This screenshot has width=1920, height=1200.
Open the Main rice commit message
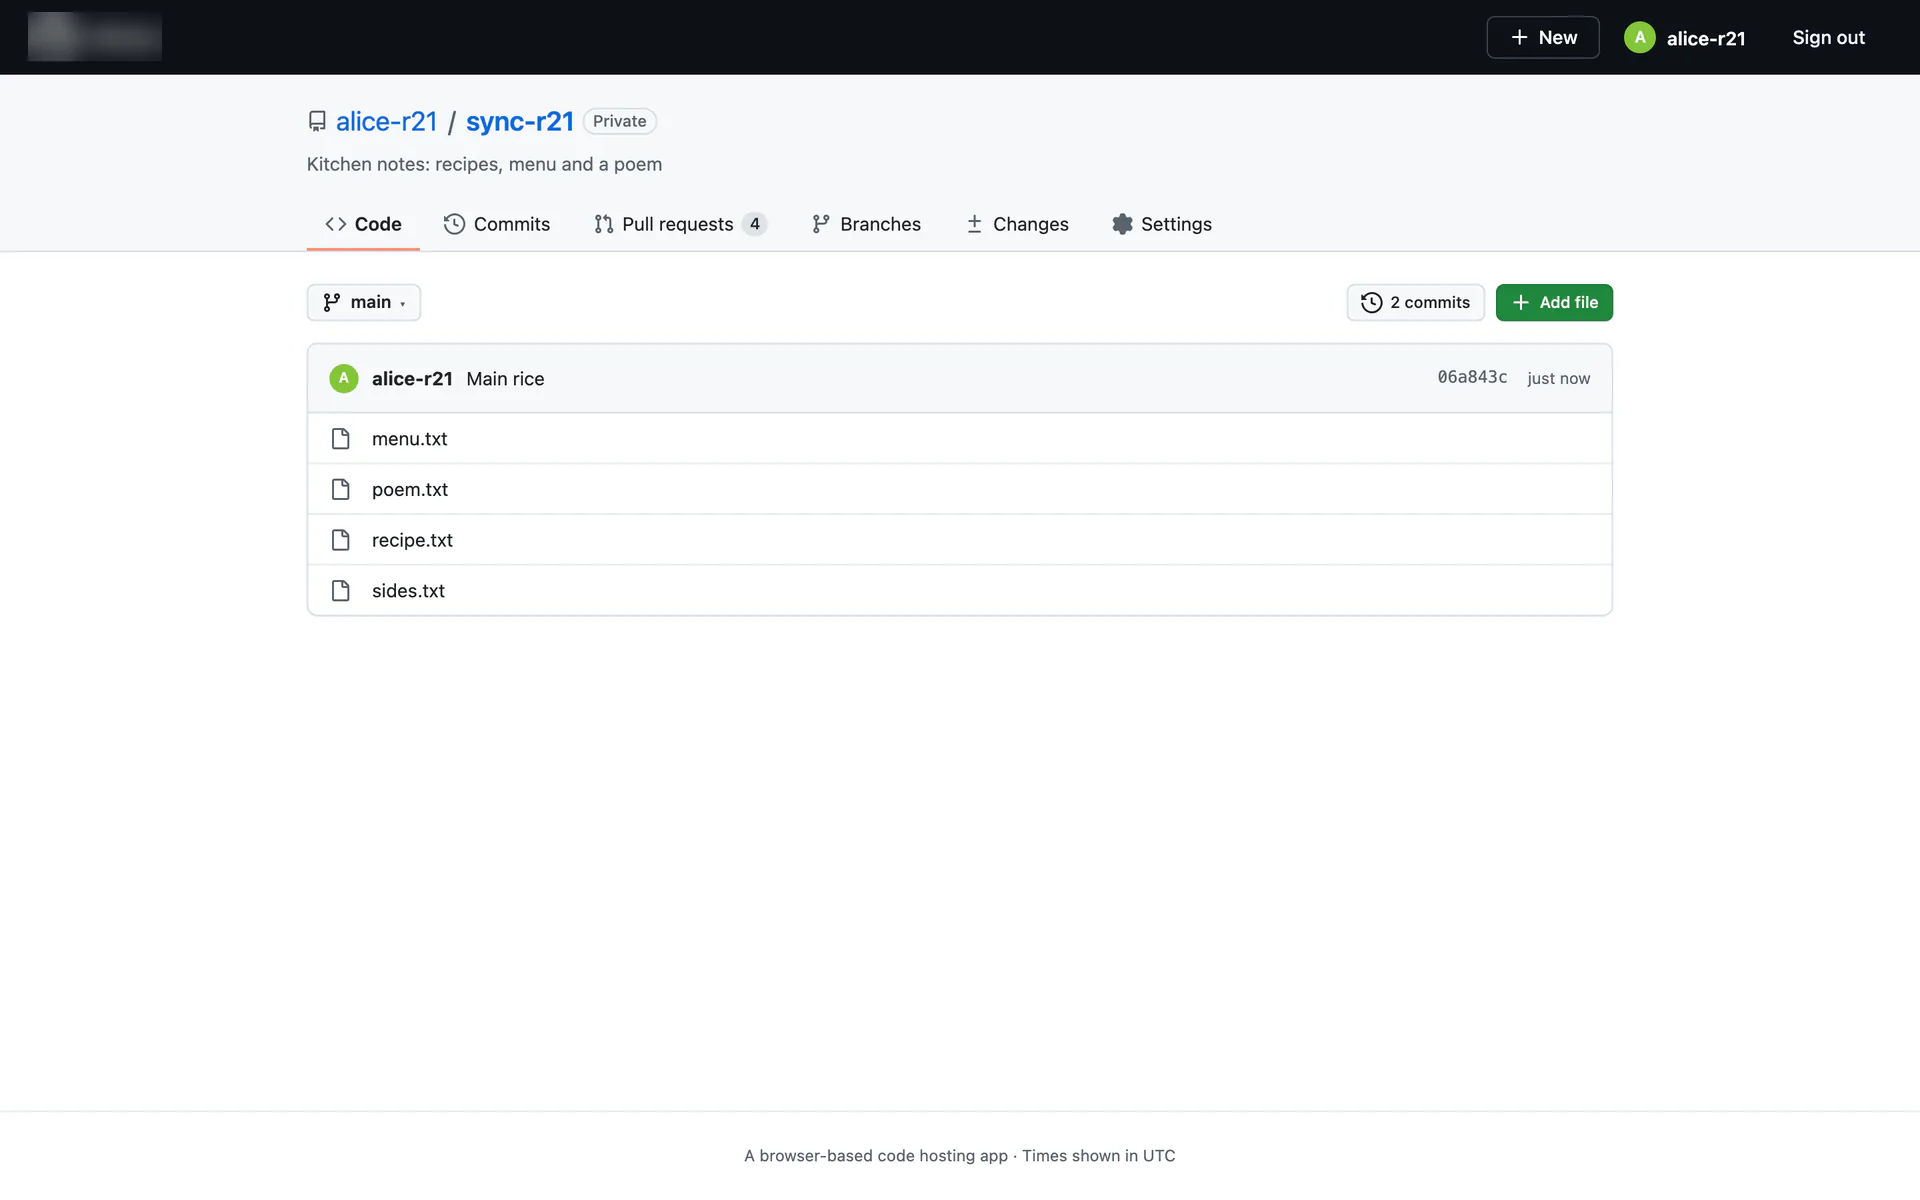[505, 379]
